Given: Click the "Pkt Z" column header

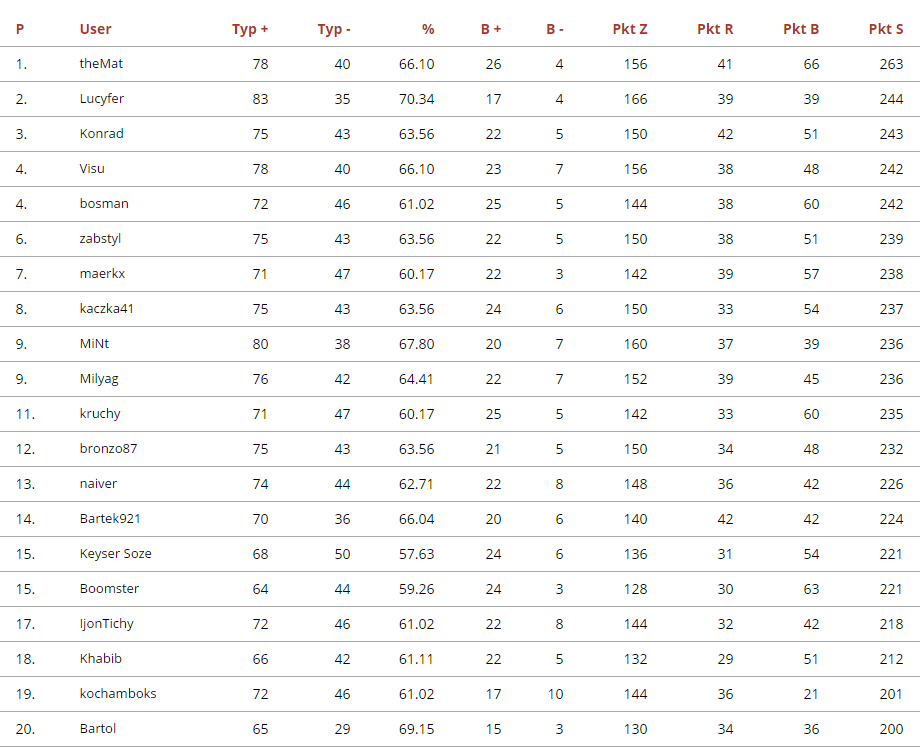Looking at the screenshot, I should [630, 29].
